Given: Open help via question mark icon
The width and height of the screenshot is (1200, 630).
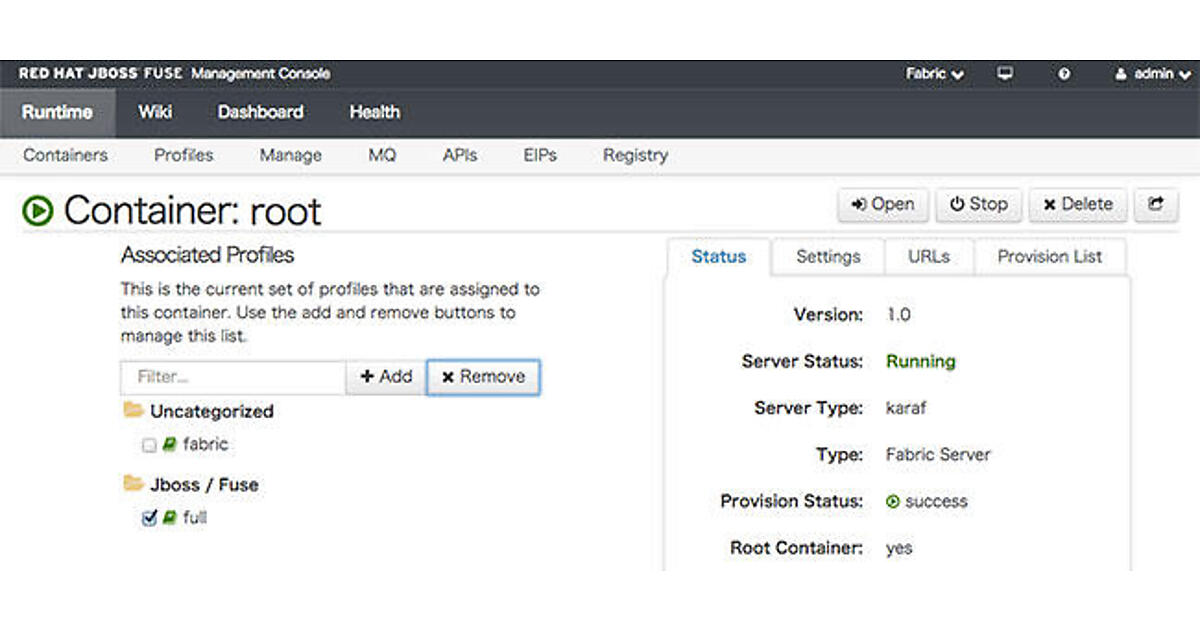Looking at the screenshot, I should point(1064,74).
